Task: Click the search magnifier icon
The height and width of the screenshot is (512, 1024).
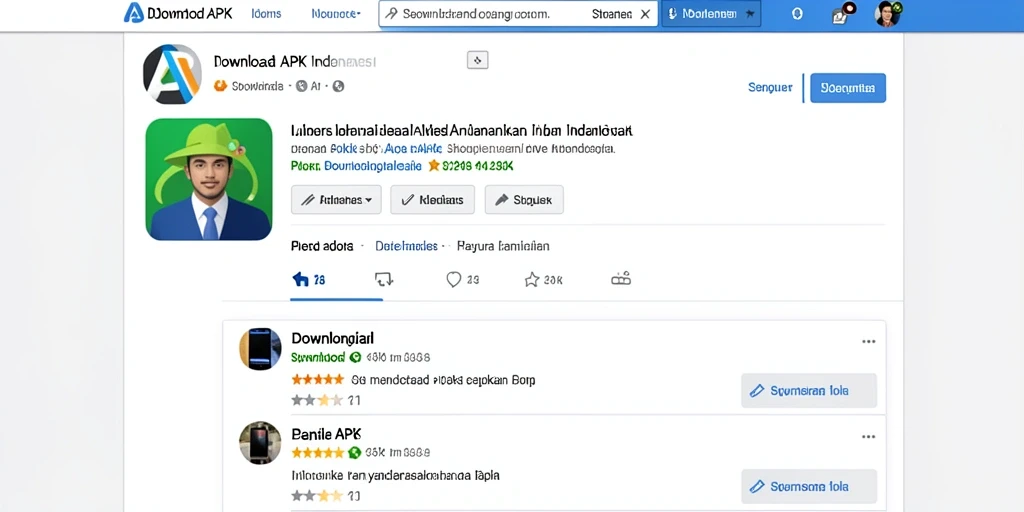Action: (391, 13)
